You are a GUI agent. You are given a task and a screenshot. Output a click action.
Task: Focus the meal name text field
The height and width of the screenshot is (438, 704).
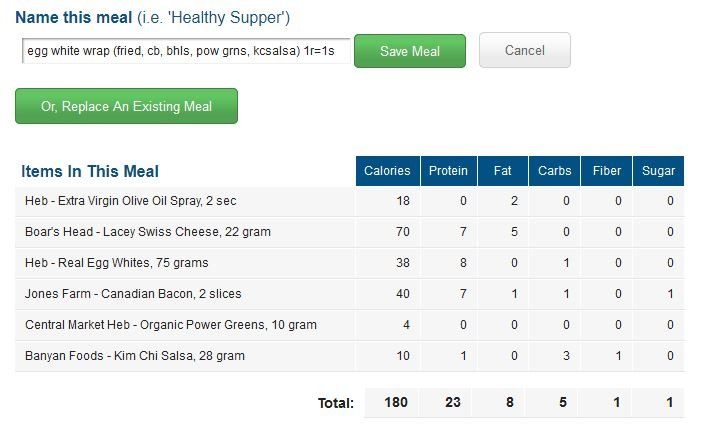186,51
